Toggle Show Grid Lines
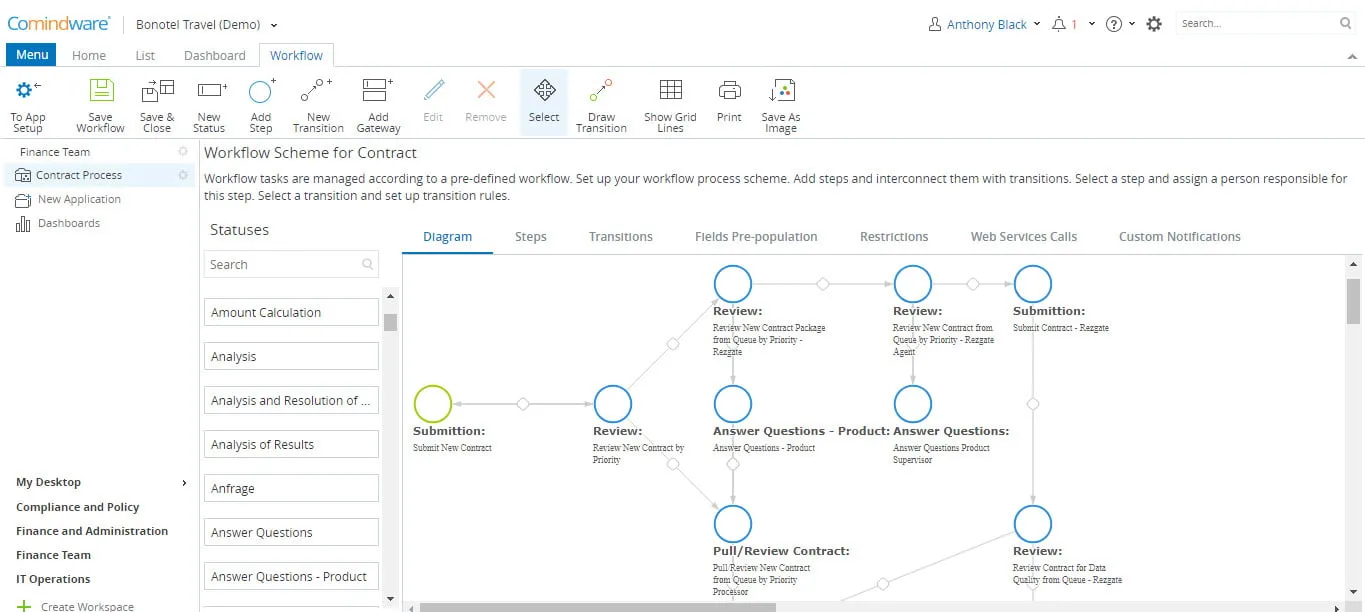 670,106
